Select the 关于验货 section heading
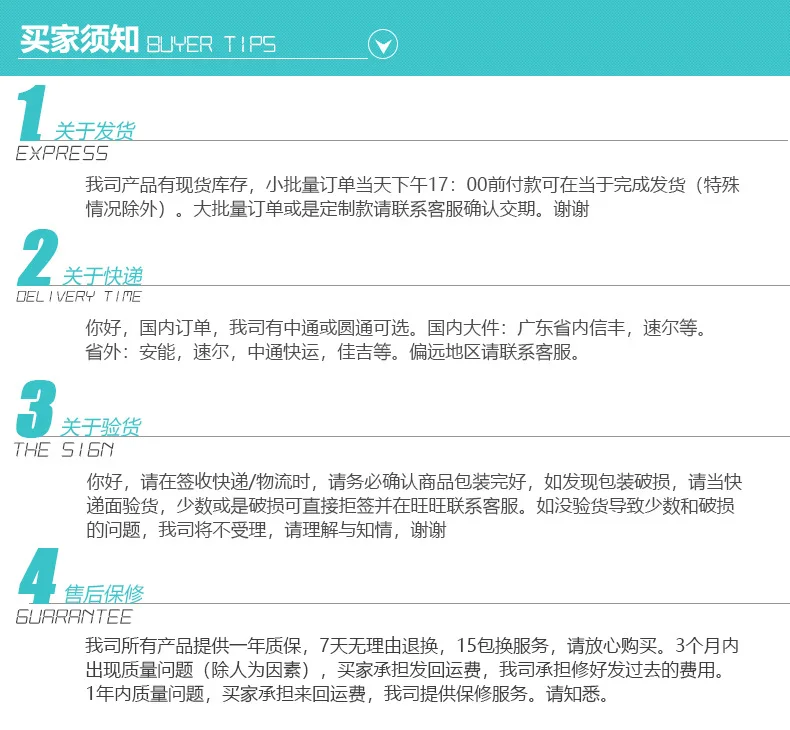 pyautogui.click(x=101, y=427)
